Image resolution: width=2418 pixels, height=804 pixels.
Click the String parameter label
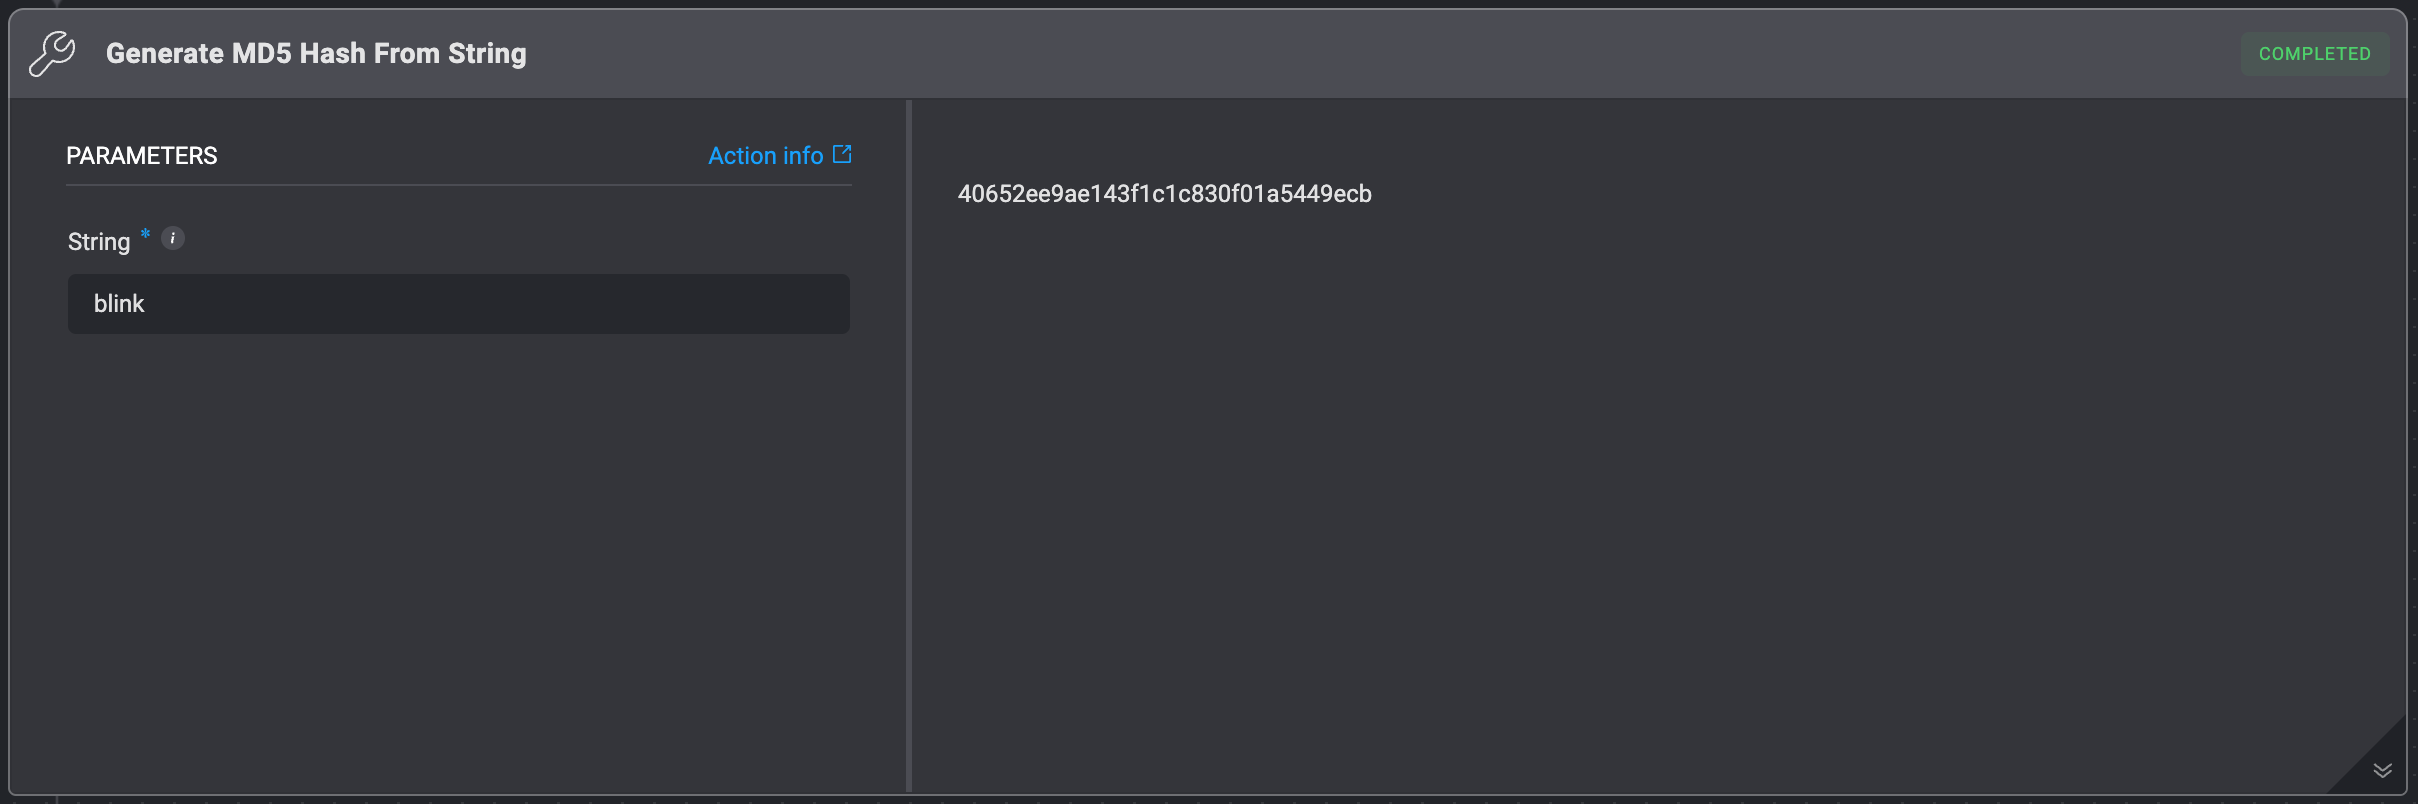point(99,242)
